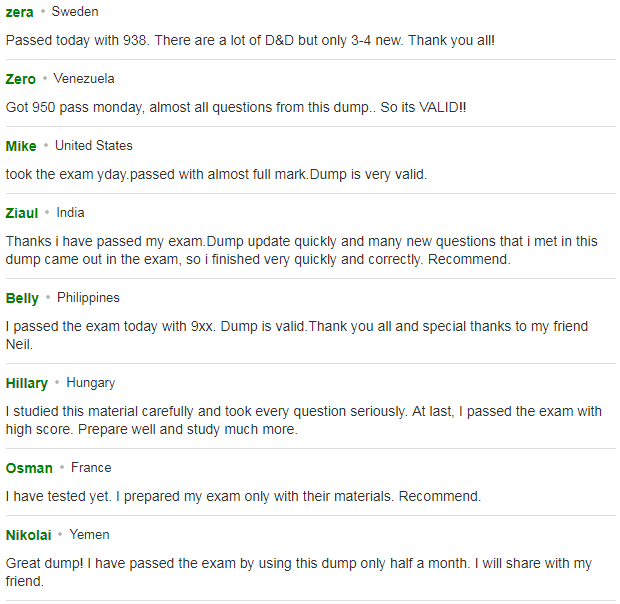Viewport: 620px width, 604px height.
Task: Select Nikolai's Great dump comment text
Action: coord(299,572)
